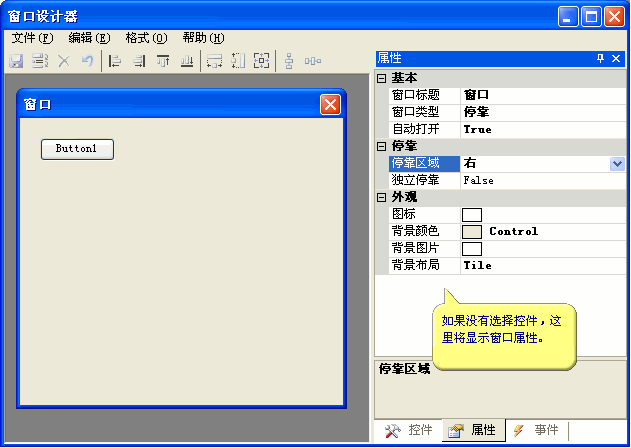The width and height of the screenshot is (631, 448).
Task: Click the 背景颜色 Control color swatch
Action: click(x=472, y=232)
